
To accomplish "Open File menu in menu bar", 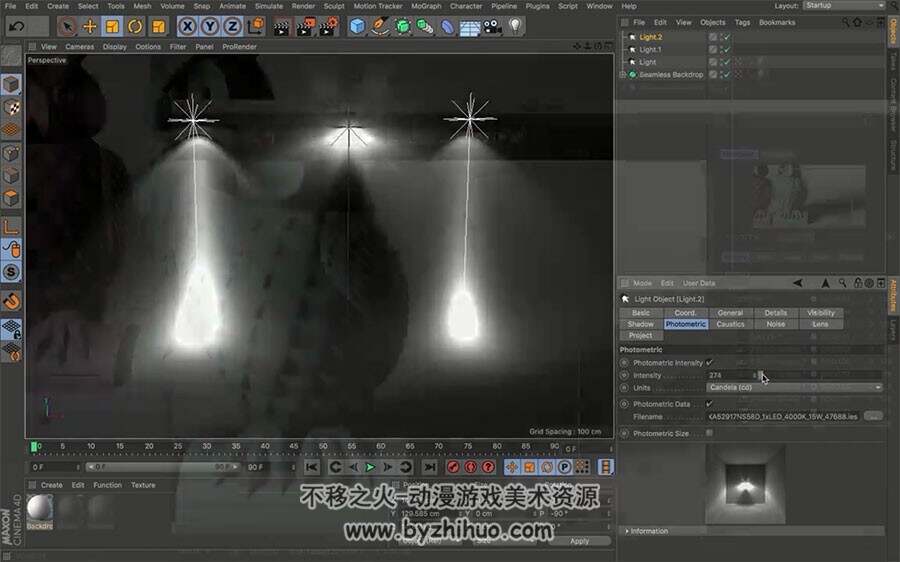I will click(x=10, y=6).
